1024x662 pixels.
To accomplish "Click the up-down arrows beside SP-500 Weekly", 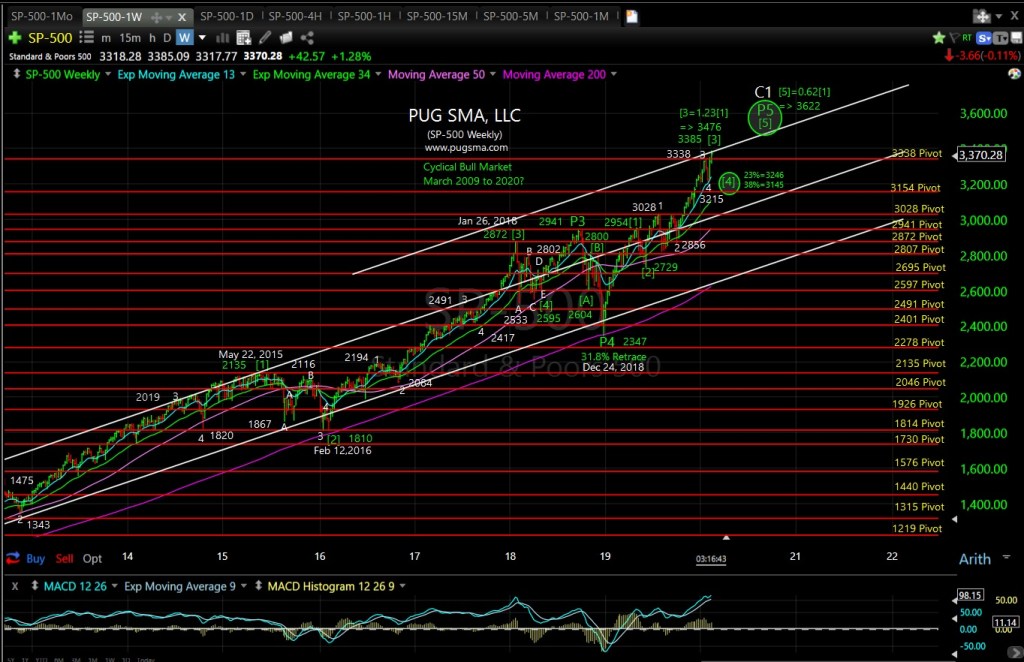I will click(x=16, y=74).
